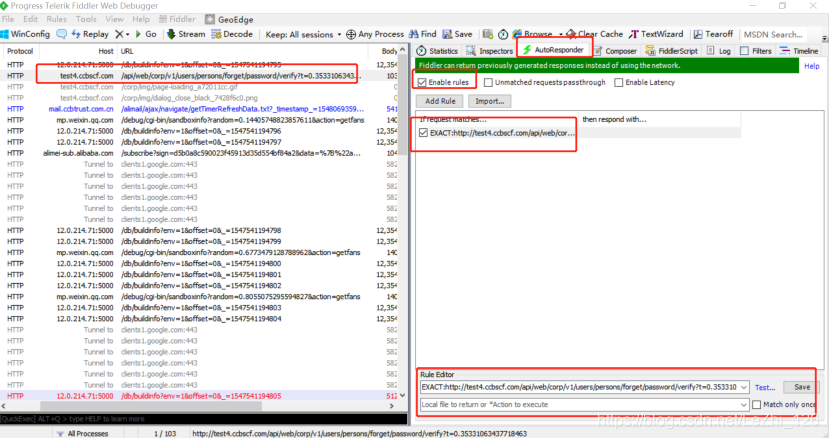Click Any Process target picker
Image resolution: width=829 pixels, height=439 pixels.
pos(375,34)
